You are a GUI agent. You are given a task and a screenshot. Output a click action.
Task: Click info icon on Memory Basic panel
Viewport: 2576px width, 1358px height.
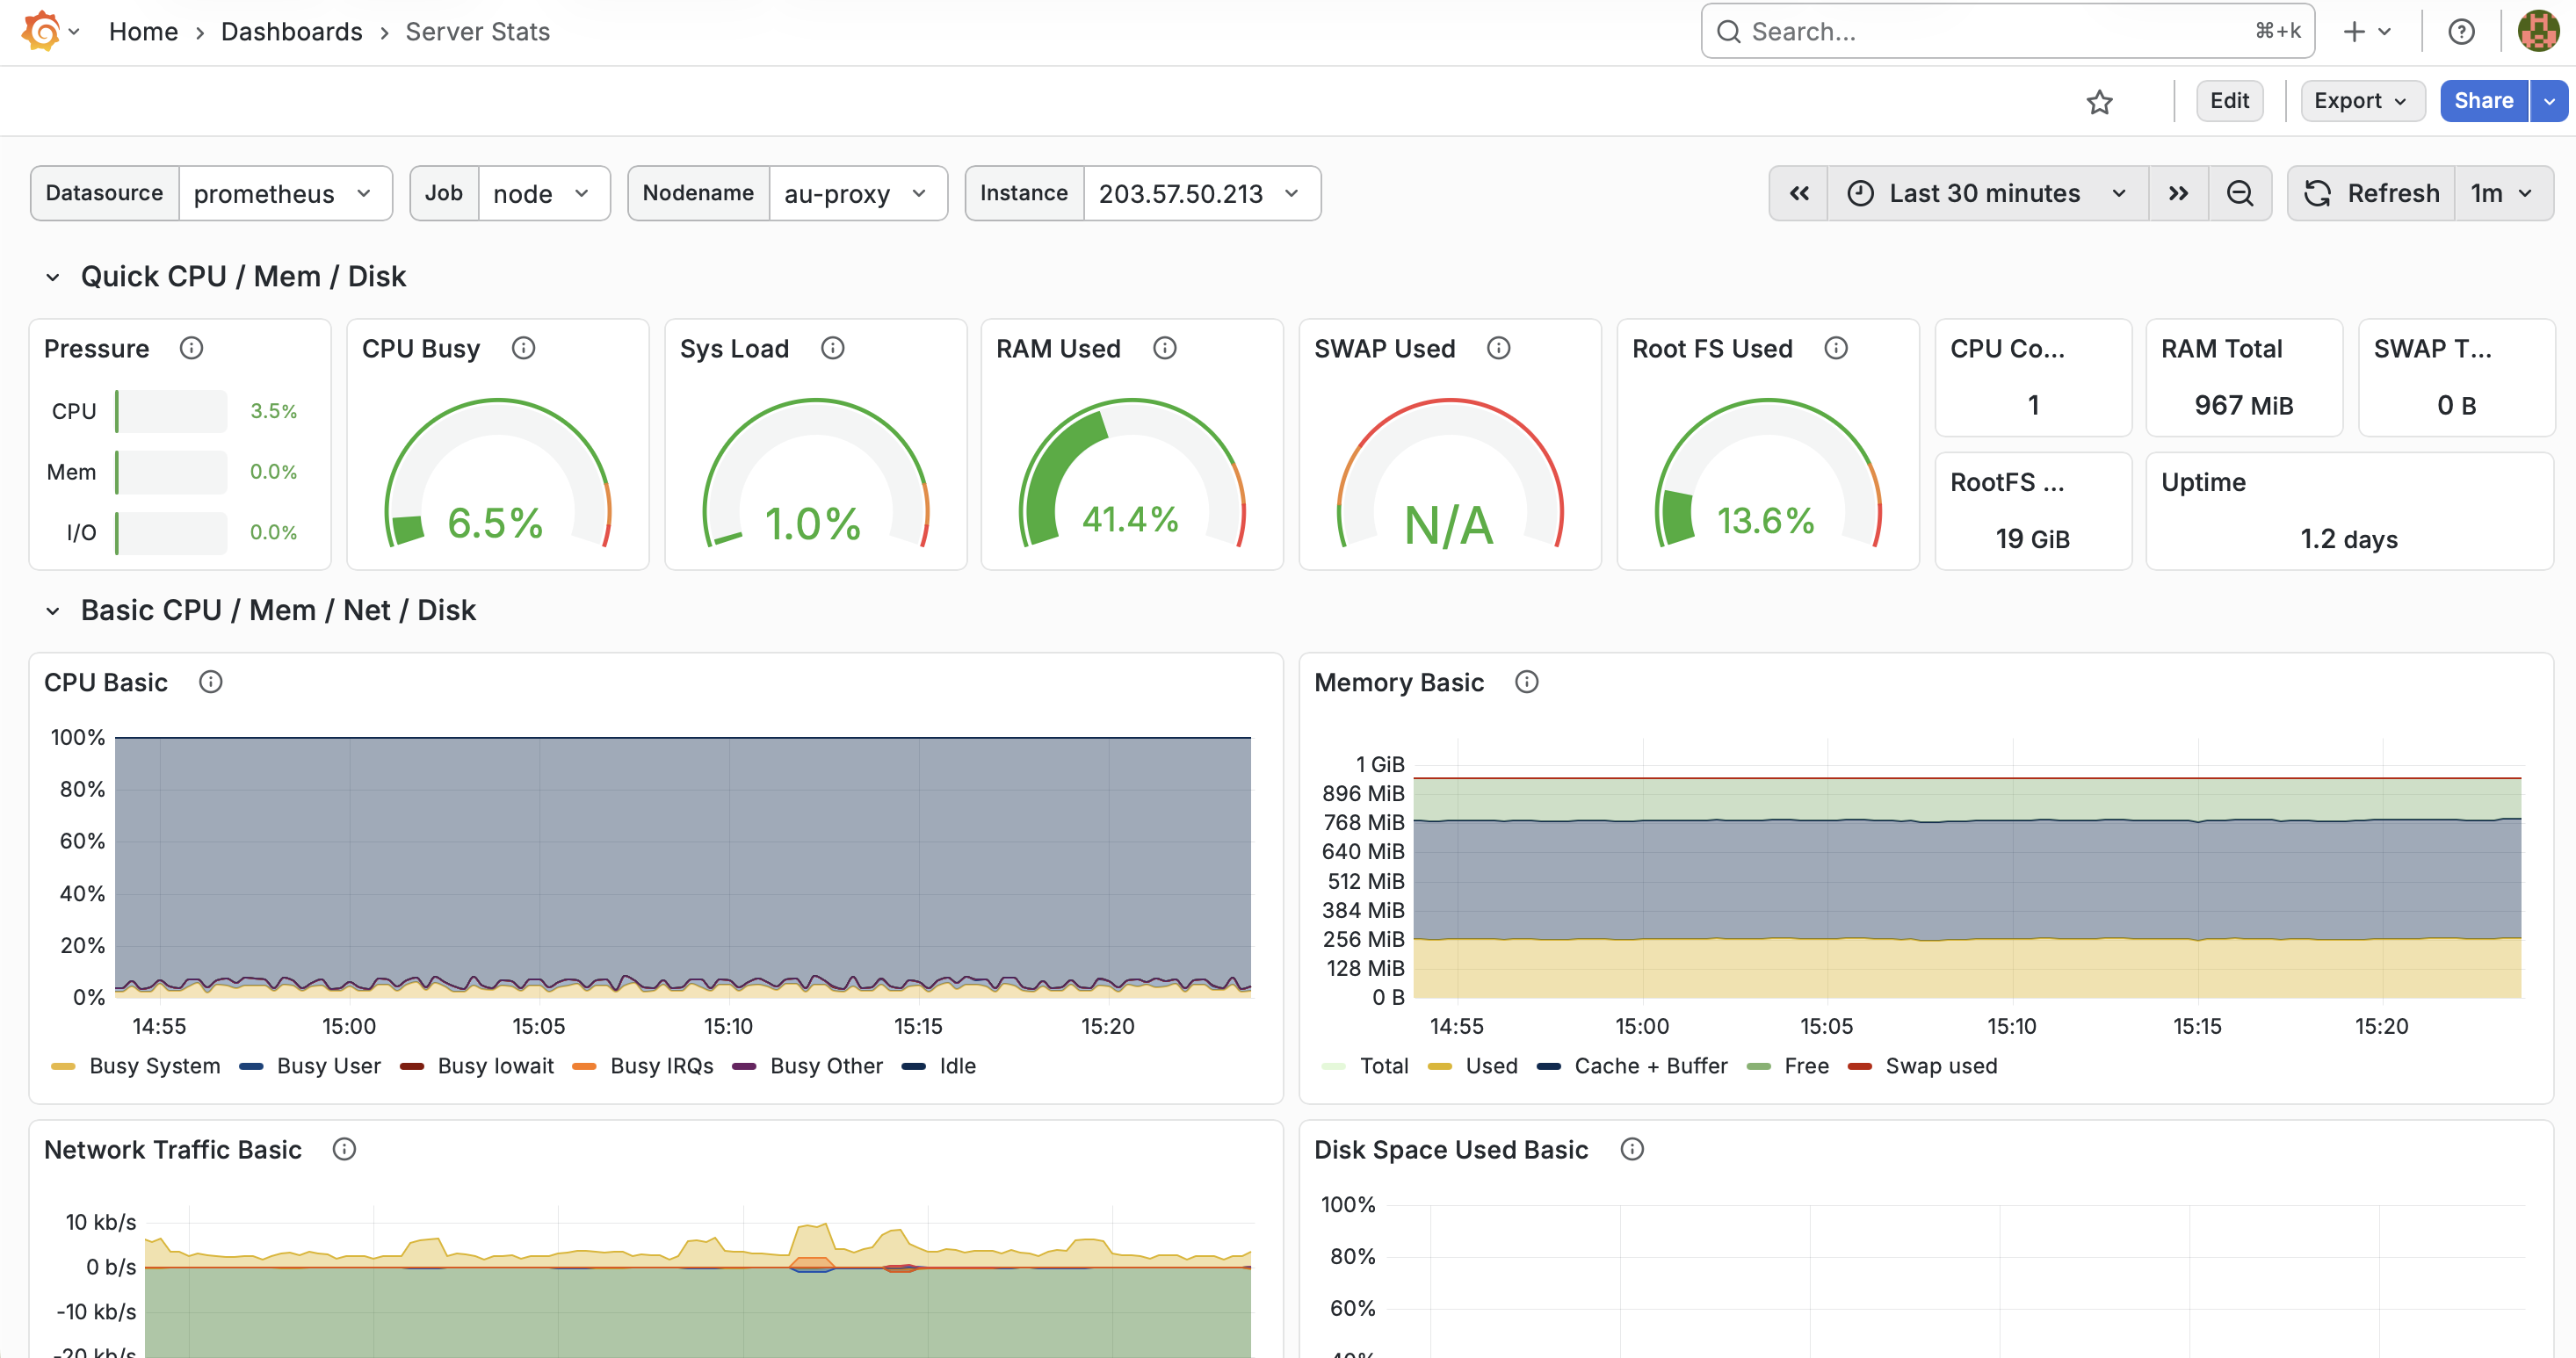click(1526, 682)
